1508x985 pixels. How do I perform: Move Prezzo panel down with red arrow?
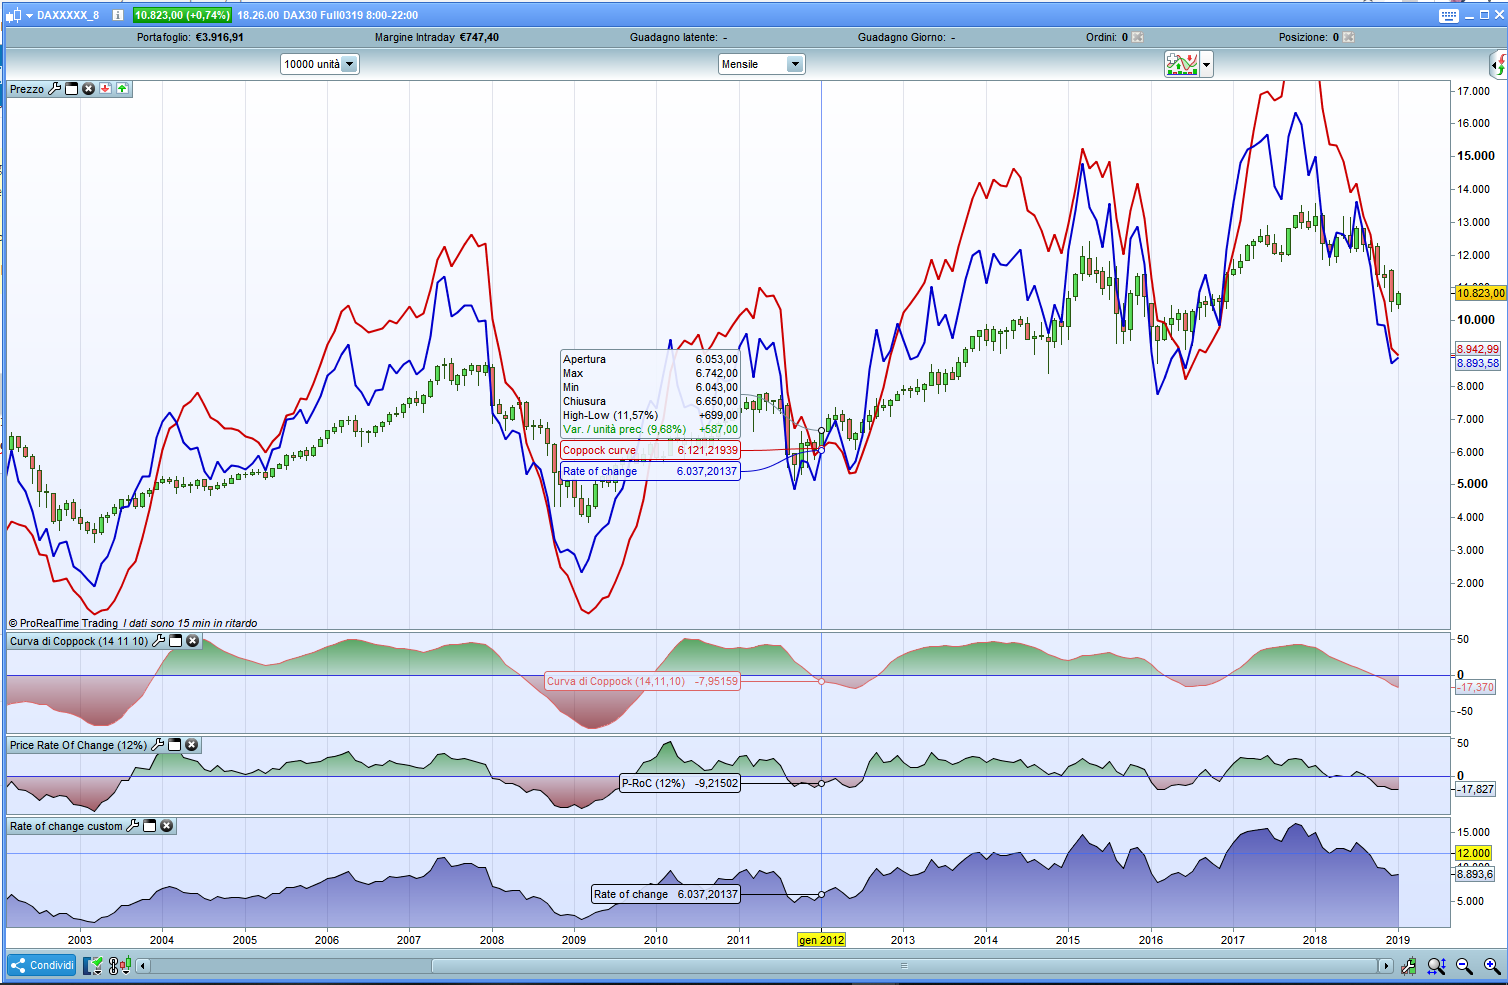[106, 89]
